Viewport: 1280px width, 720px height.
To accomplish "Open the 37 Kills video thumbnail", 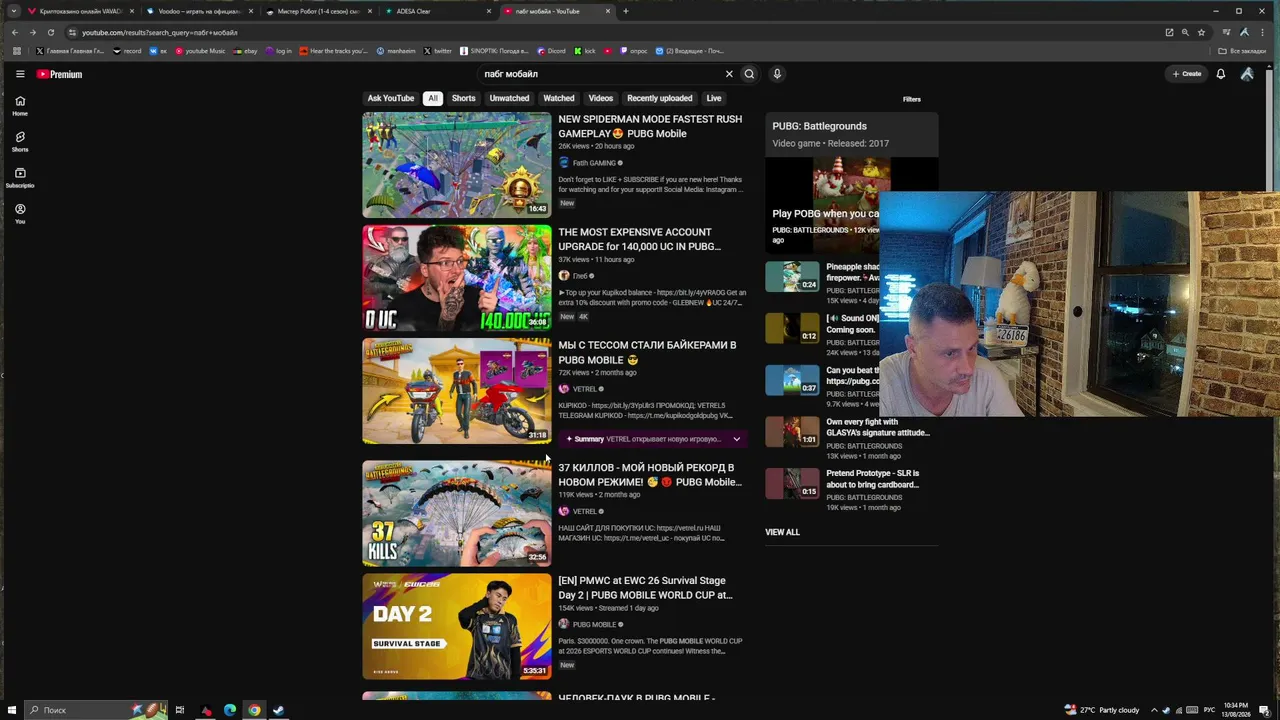I will click(457, 513).
